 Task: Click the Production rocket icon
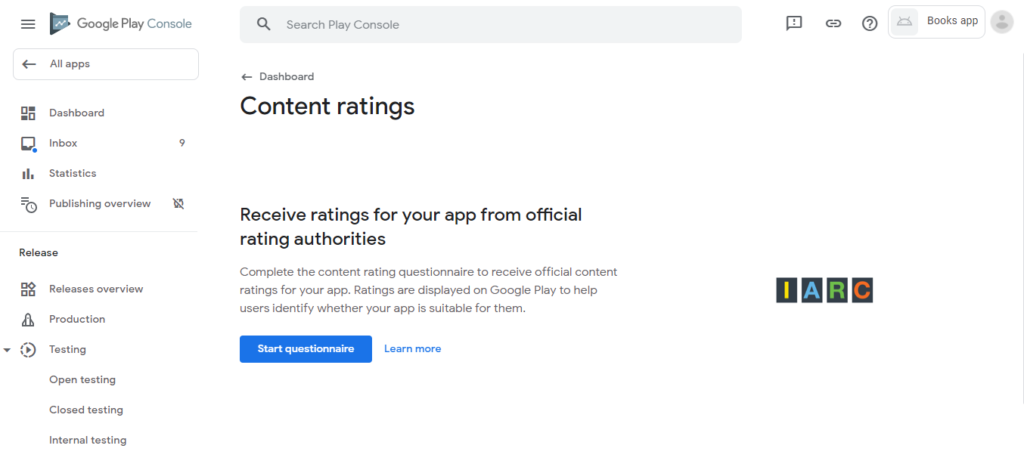27,319
